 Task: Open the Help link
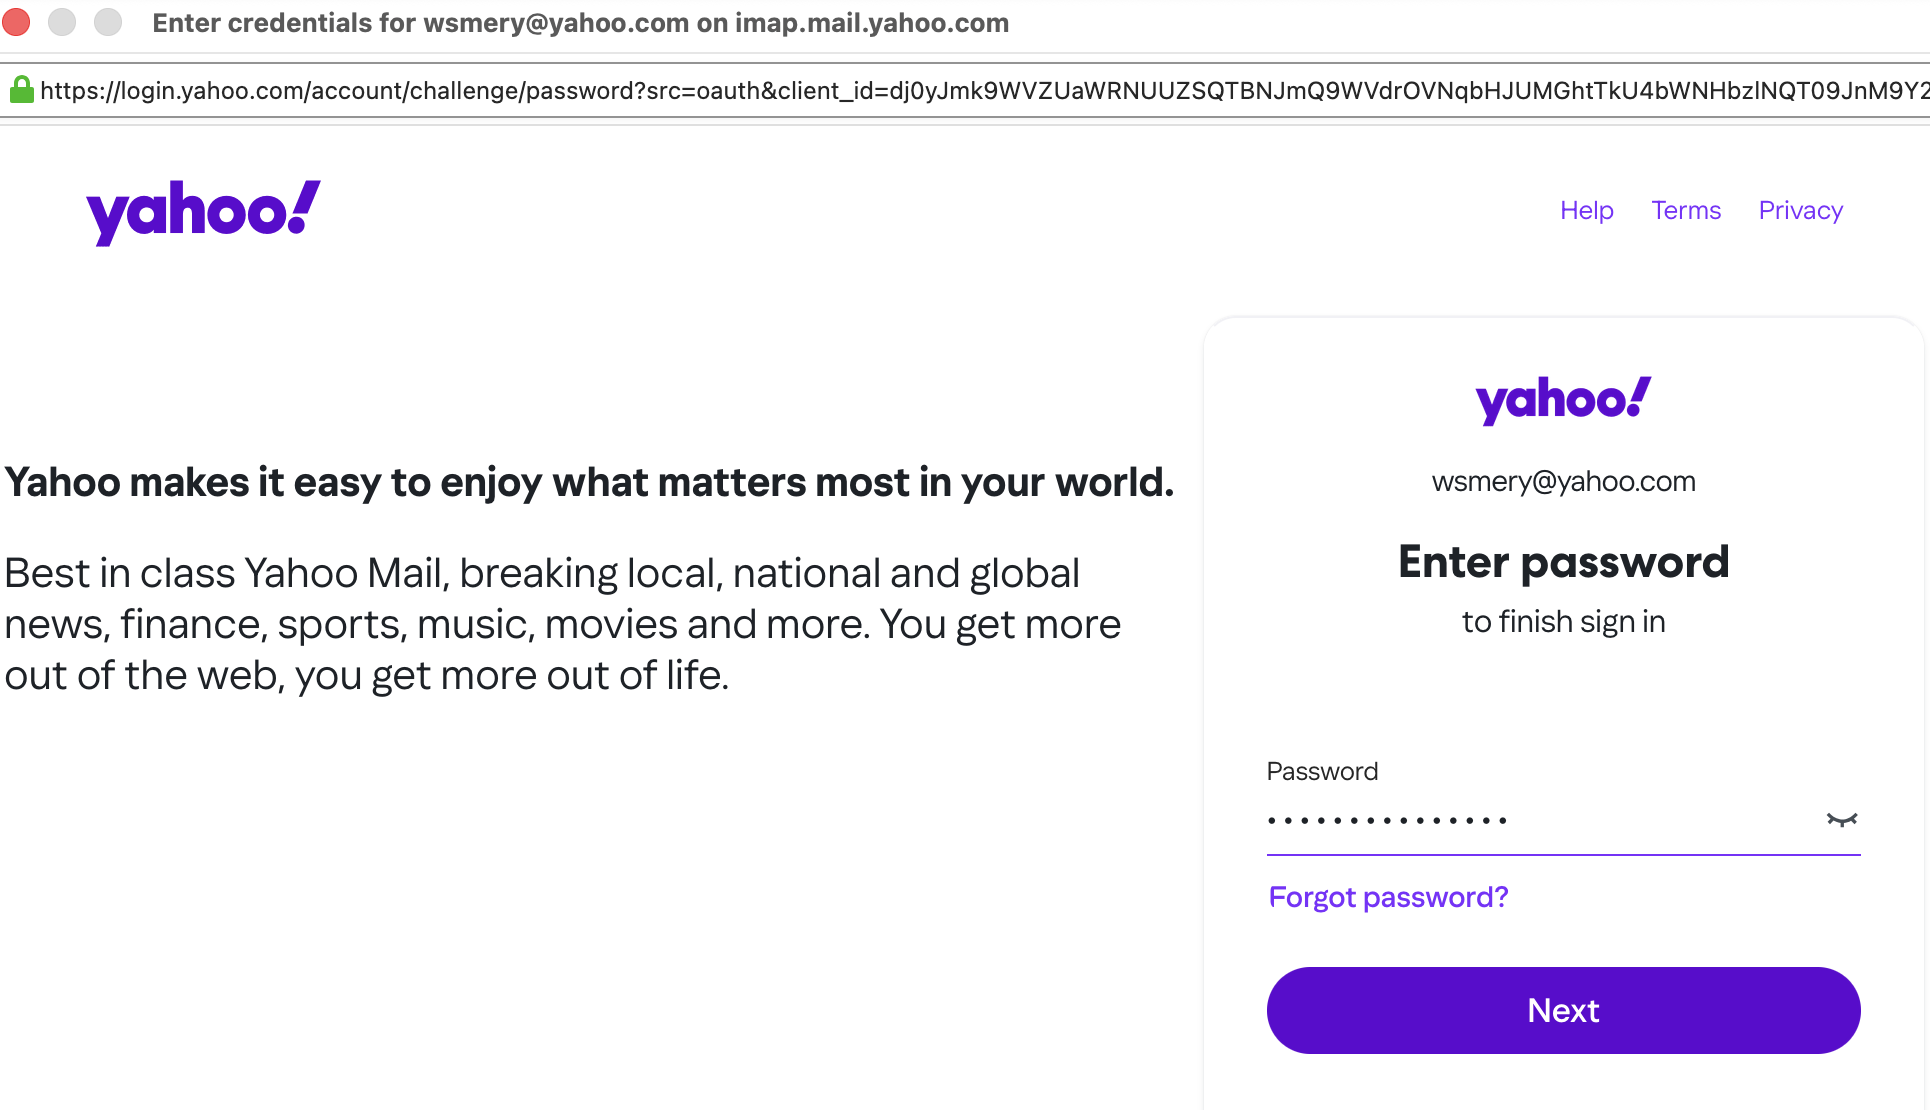(1586, 211)
